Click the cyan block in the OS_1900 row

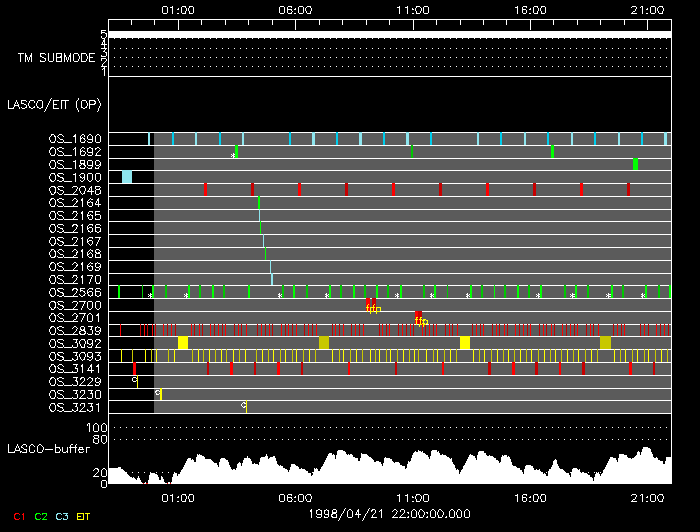[x=127, y=177]
